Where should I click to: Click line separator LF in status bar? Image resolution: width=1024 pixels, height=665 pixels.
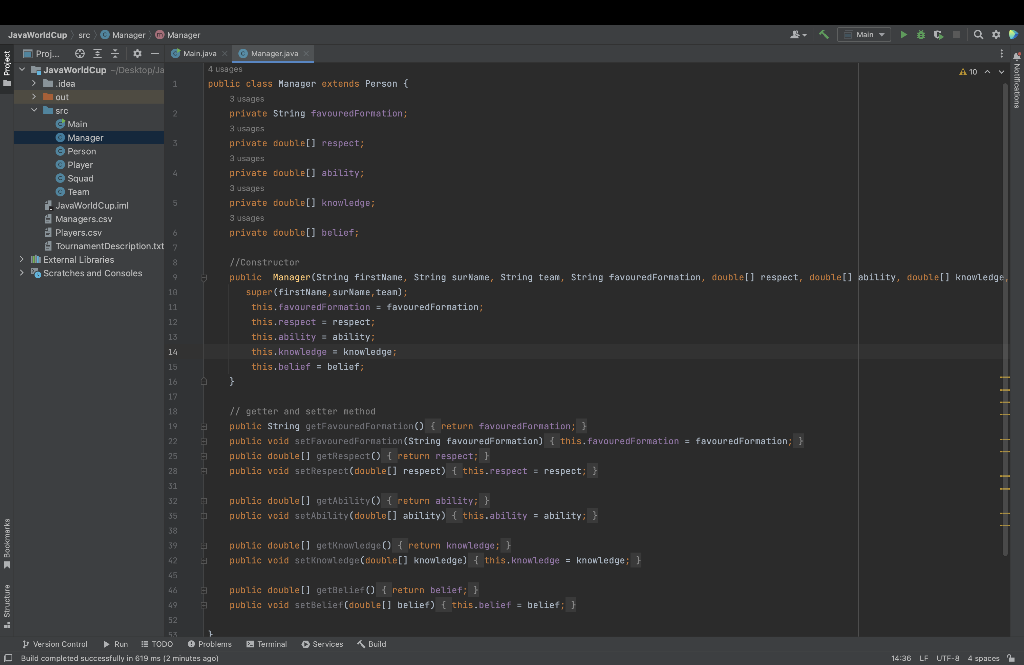click(924, 658)
